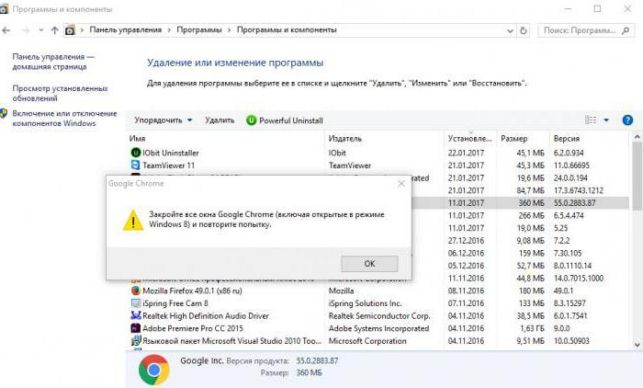Go up one folder level
Viewport: 643px width, 388px height.
pyautogui.click(x=55, y=30)
